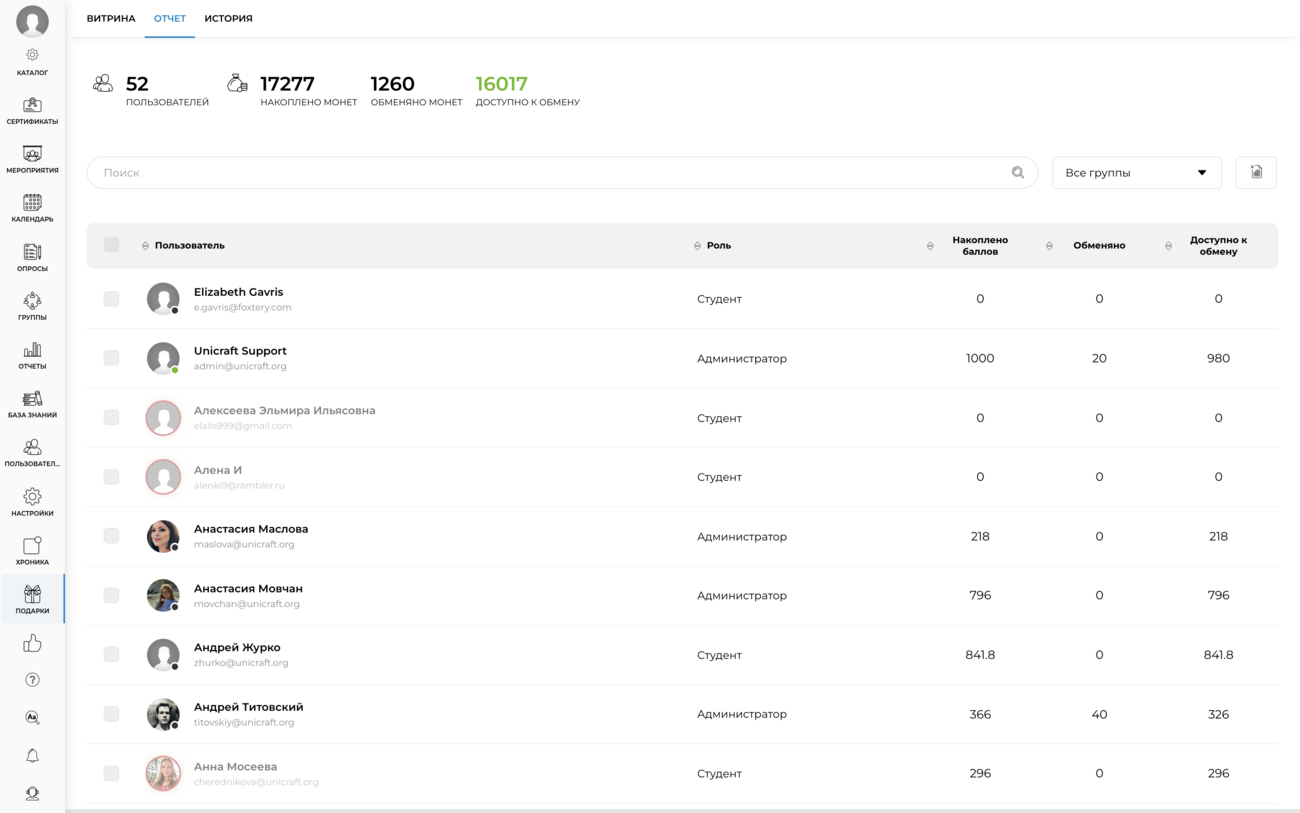Select checkbox for Анастасия Маслова
1300x813 pixels.
(111, 536)
